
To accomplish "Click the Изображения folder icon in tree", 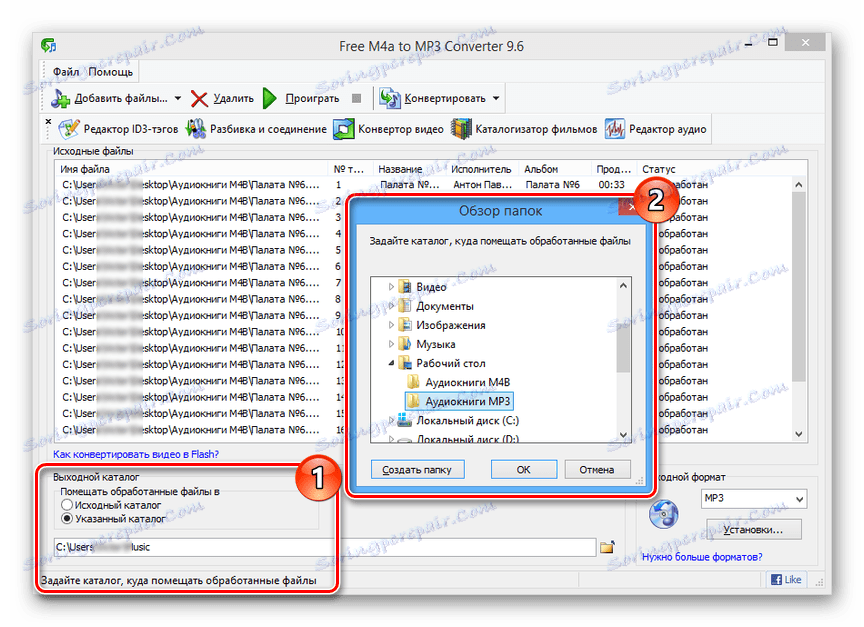I will click(x=405, y=325).
